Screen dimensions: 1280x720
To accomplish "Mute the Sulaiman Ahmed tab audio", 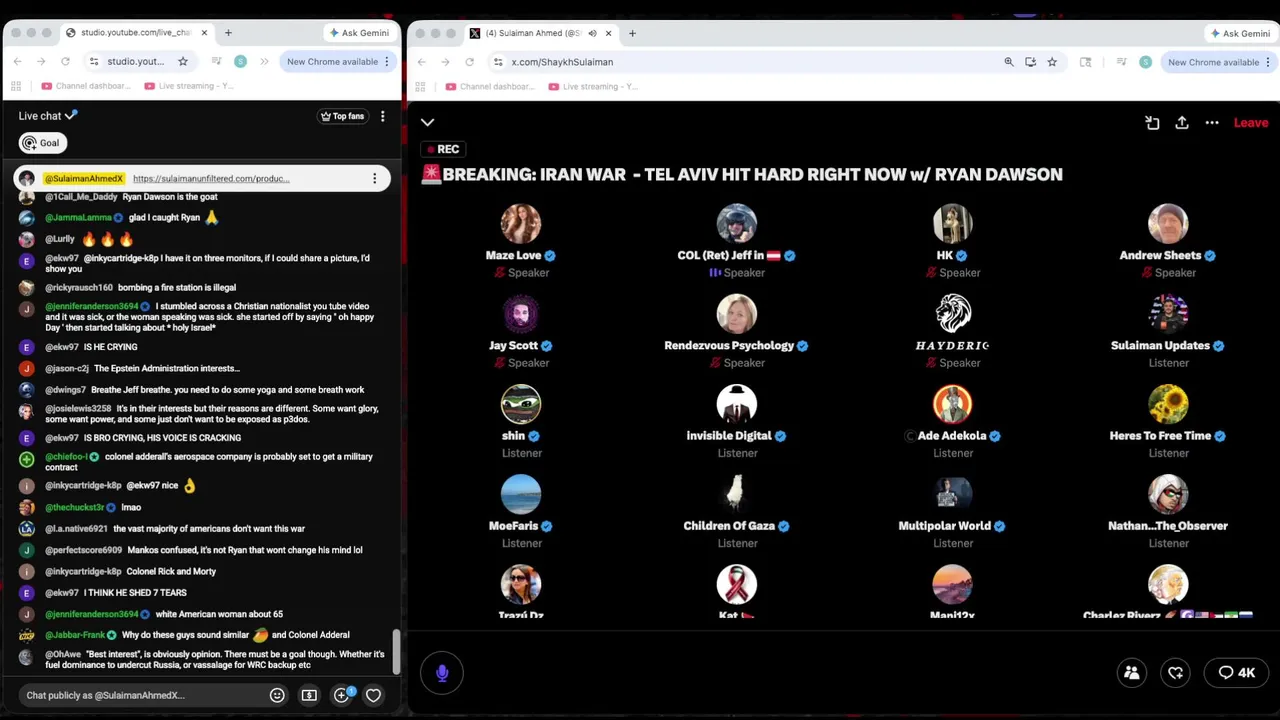I will click(x=592, y=33).
